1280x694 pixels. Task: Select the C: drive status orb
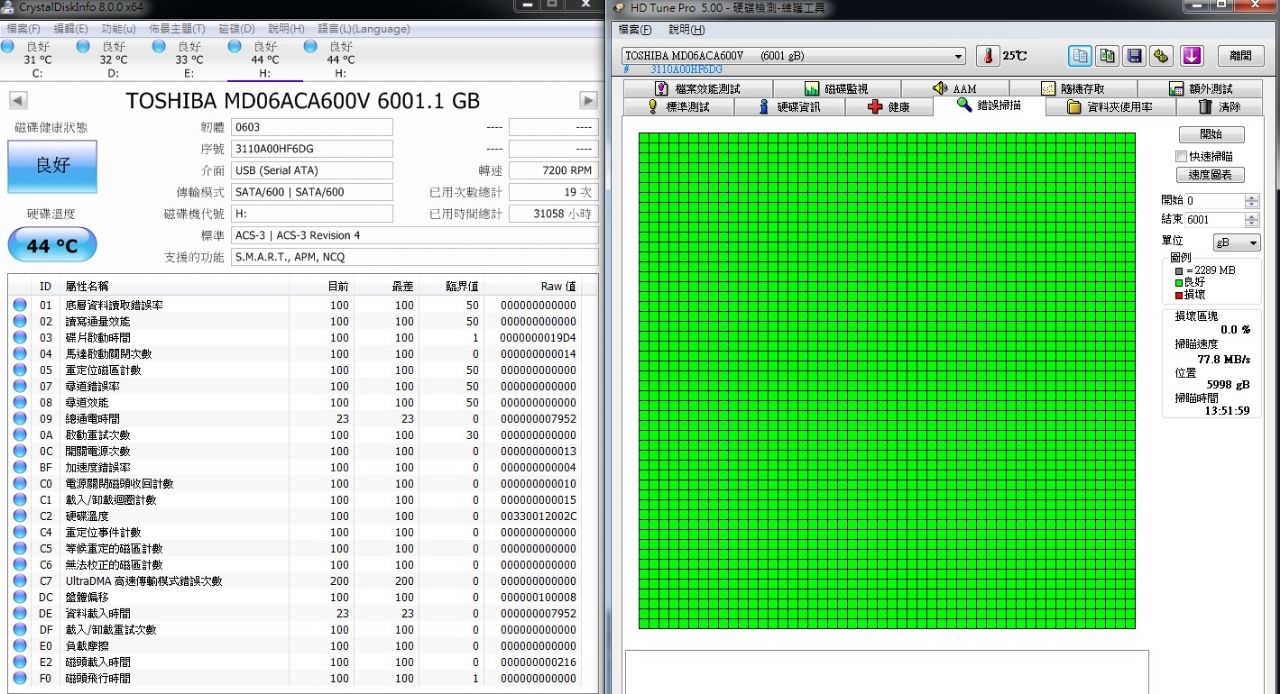pos(8,47)
